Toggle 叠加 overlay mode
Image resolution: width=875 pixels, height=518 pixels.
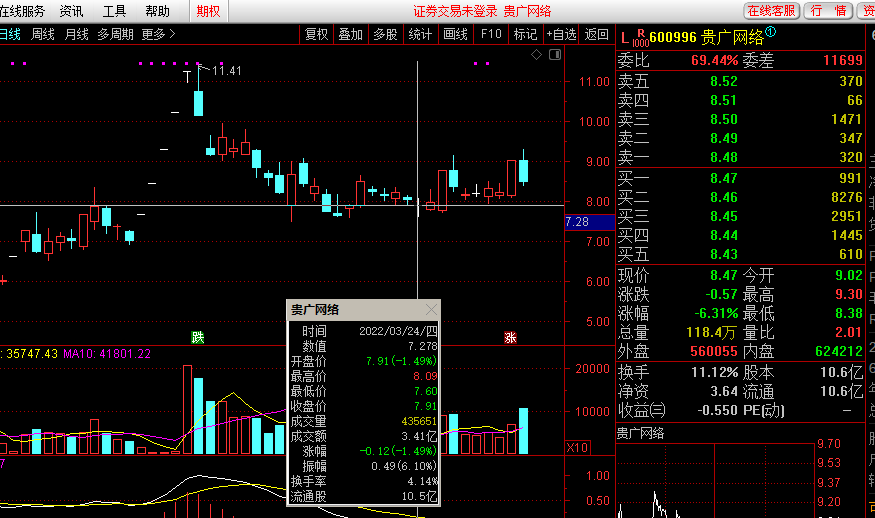tap(350, 34)
